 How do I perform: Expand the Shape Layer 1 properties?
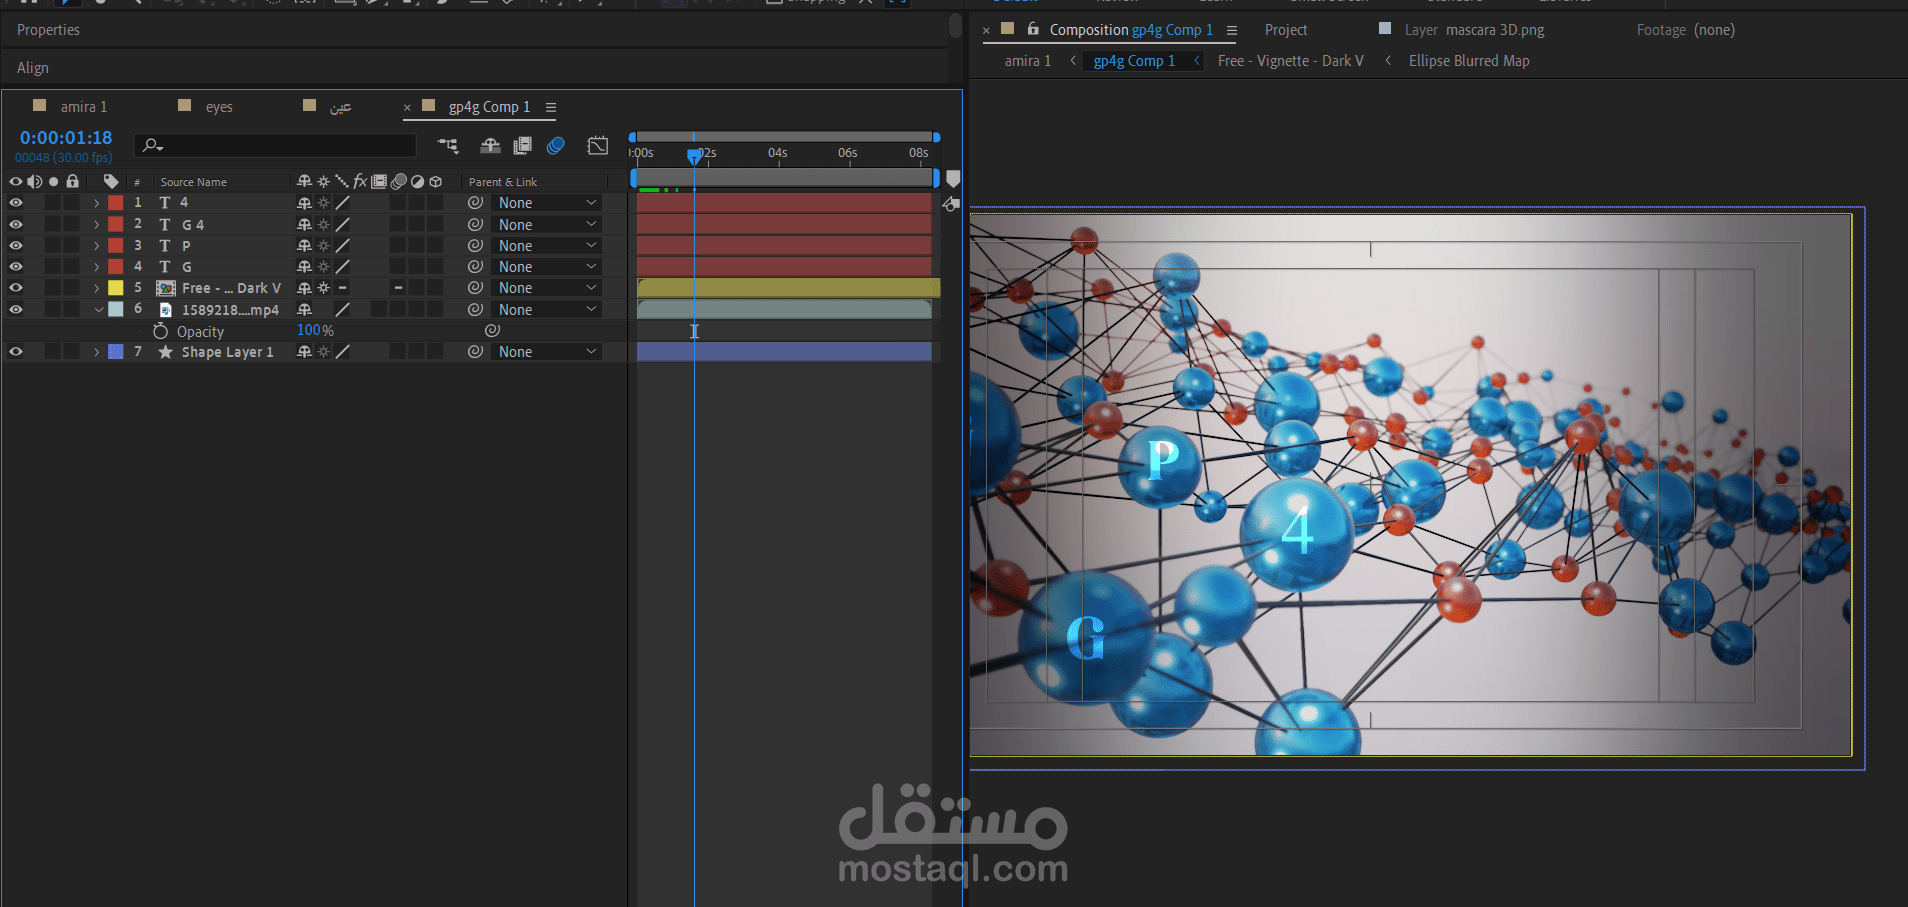click(x=97, y=352)
